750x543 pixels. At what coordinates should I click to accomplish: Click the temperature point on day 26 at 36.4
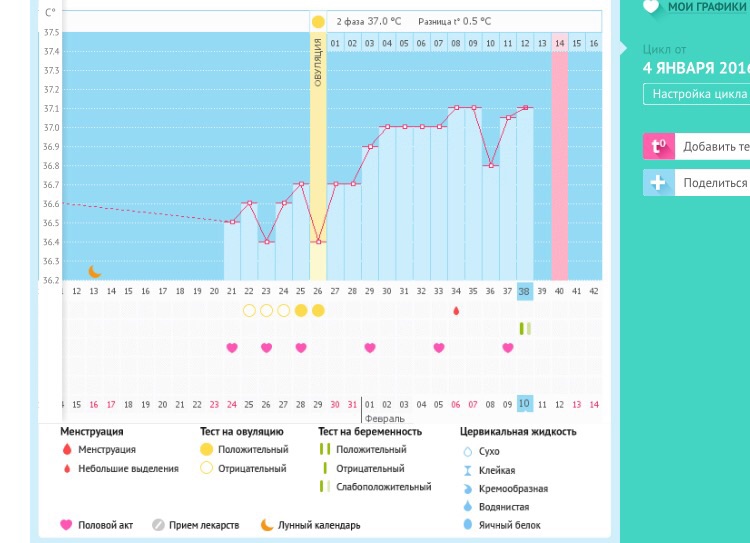(318, 241)
